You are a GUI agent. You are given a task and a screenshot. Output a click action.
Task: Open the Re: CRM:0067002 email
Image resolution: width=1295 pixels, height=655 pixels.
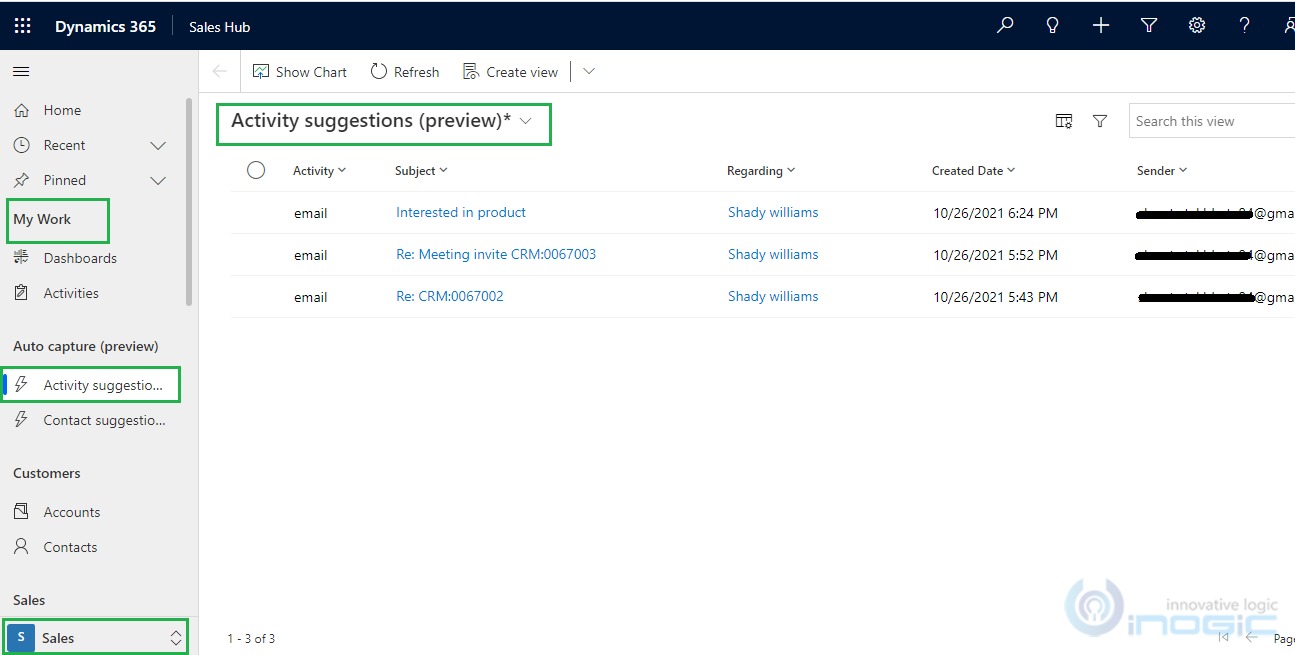(x=450, y=296)
